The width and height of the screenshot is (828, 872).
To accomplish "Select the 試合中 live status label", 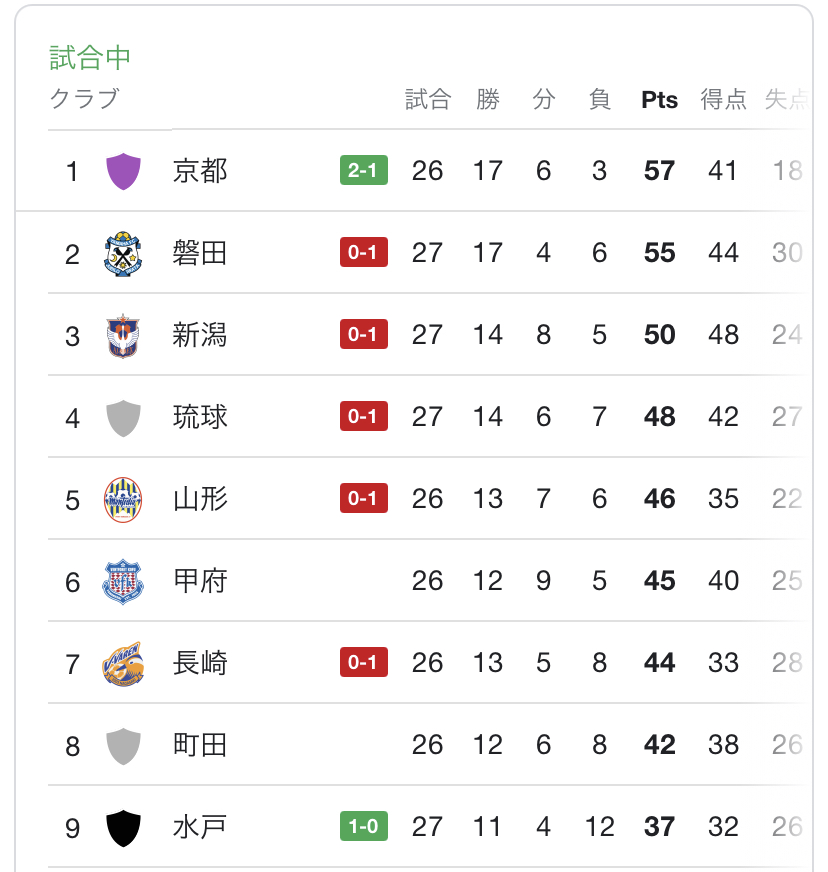I will [x=90, y=58].
